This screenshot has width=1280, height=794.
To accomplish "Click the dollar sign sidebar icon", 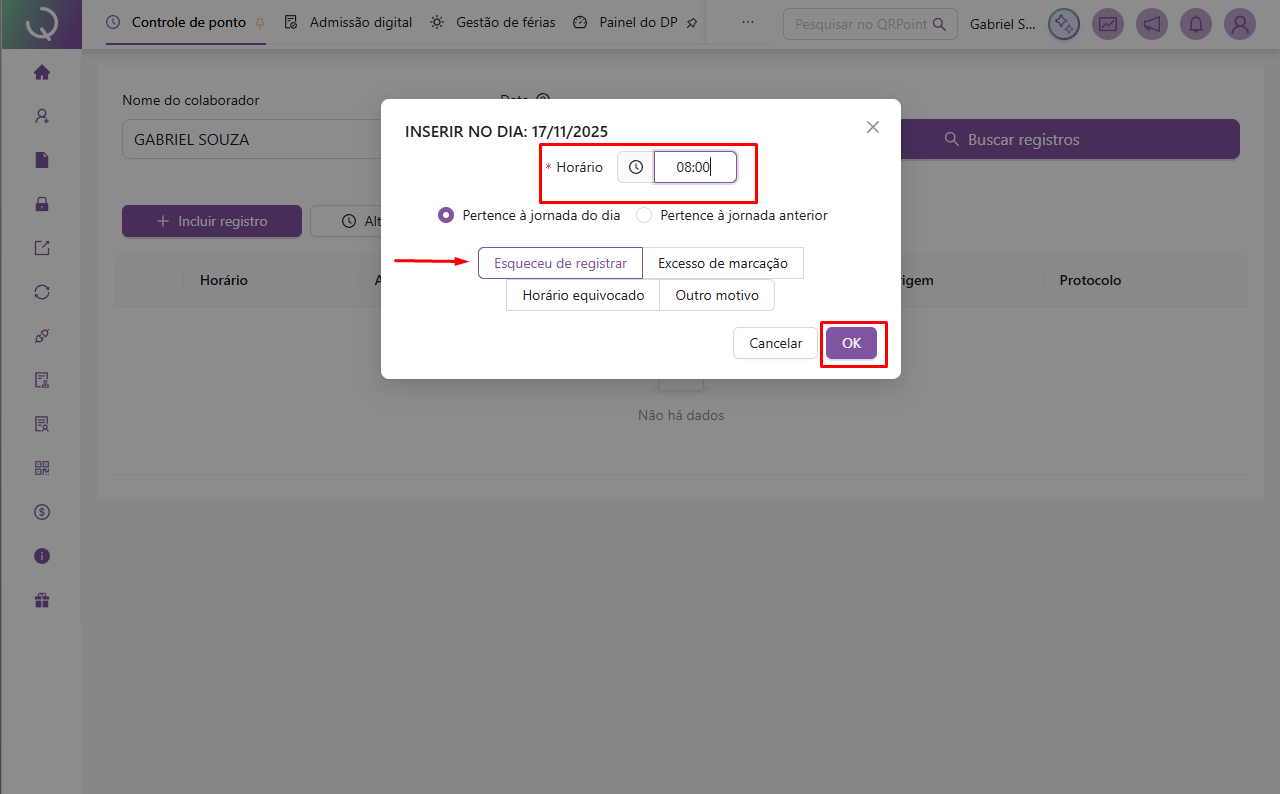I will [42, 512].
